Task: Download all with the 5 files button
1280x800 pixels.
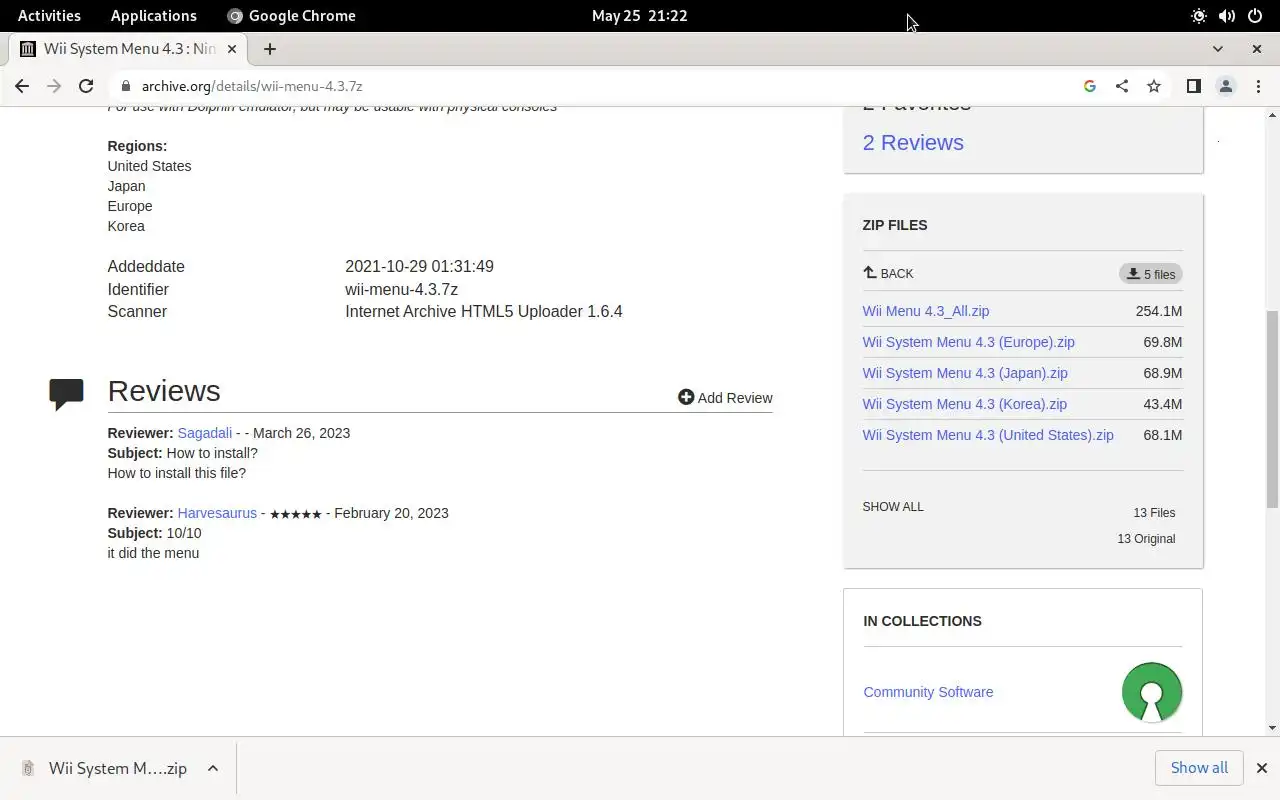Action: pyautogui.click(x=1151, y=273)
